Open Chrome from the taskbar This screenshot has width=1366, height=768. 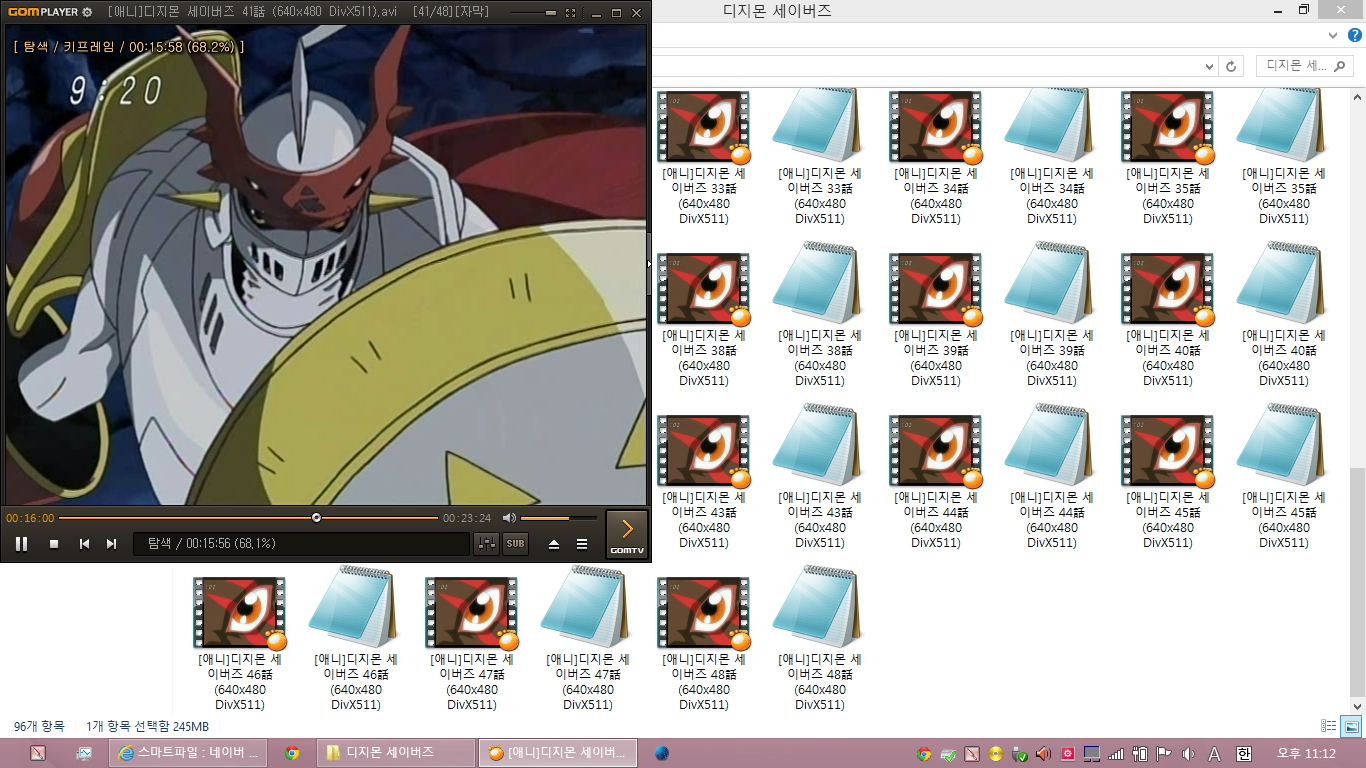coord(292,753)
